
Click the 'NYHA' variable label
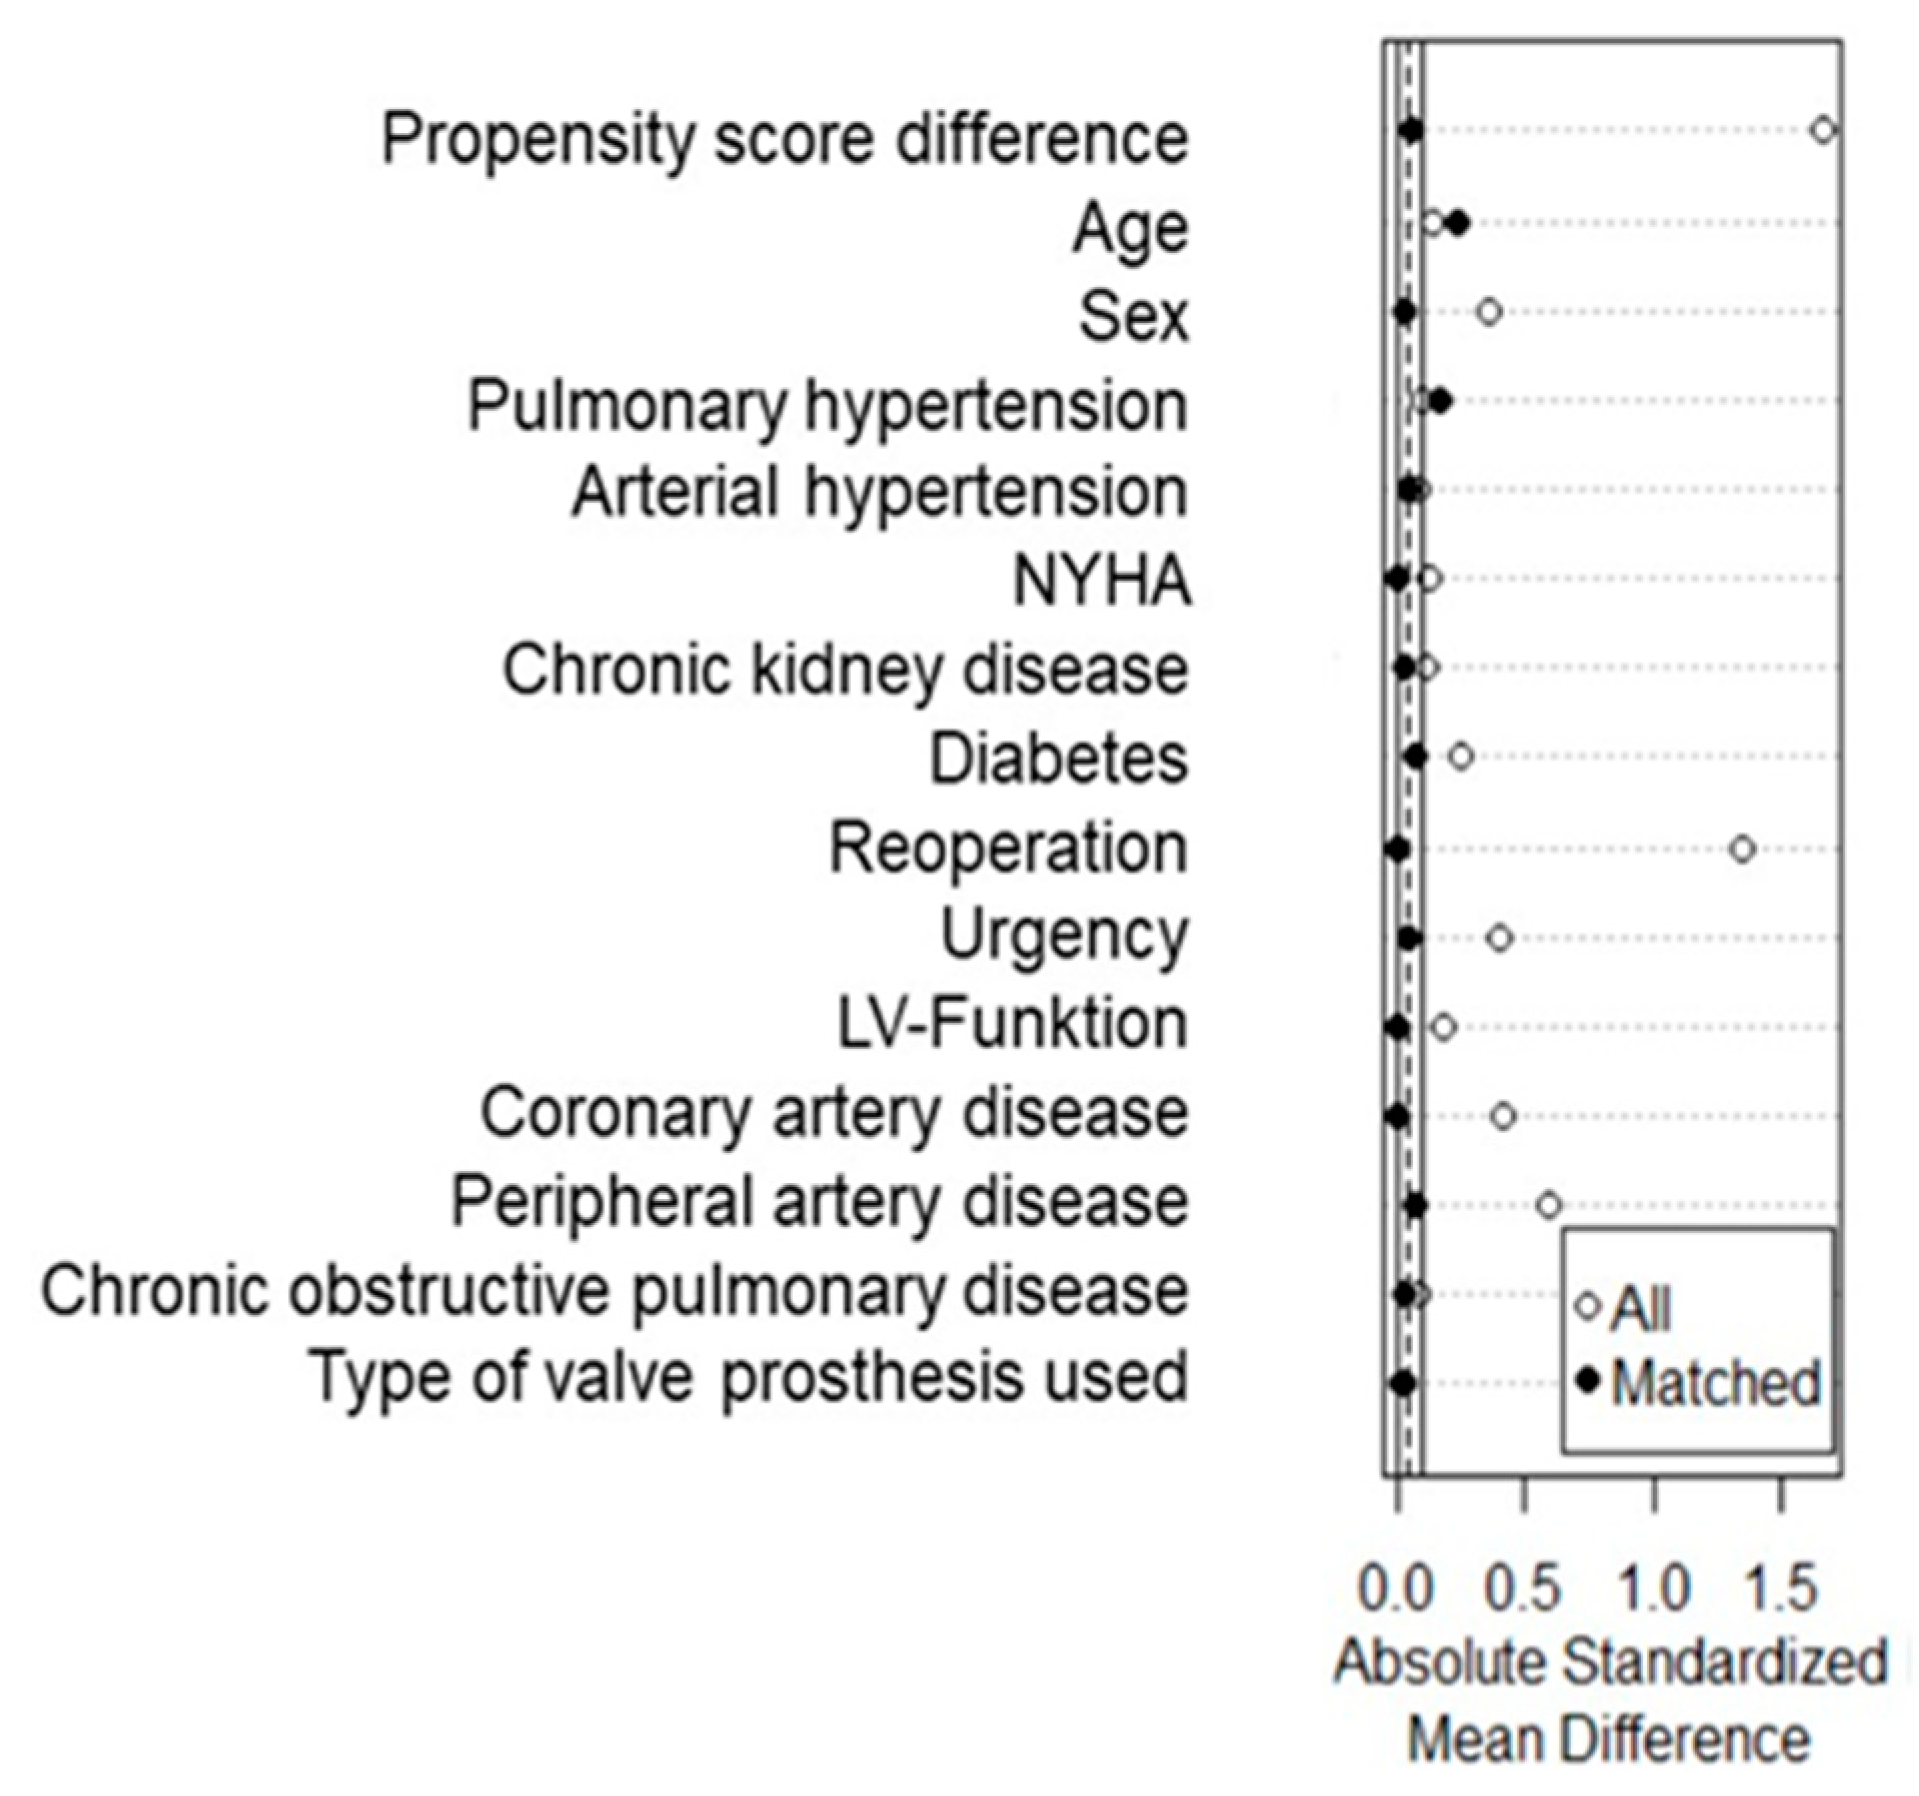1102,580
